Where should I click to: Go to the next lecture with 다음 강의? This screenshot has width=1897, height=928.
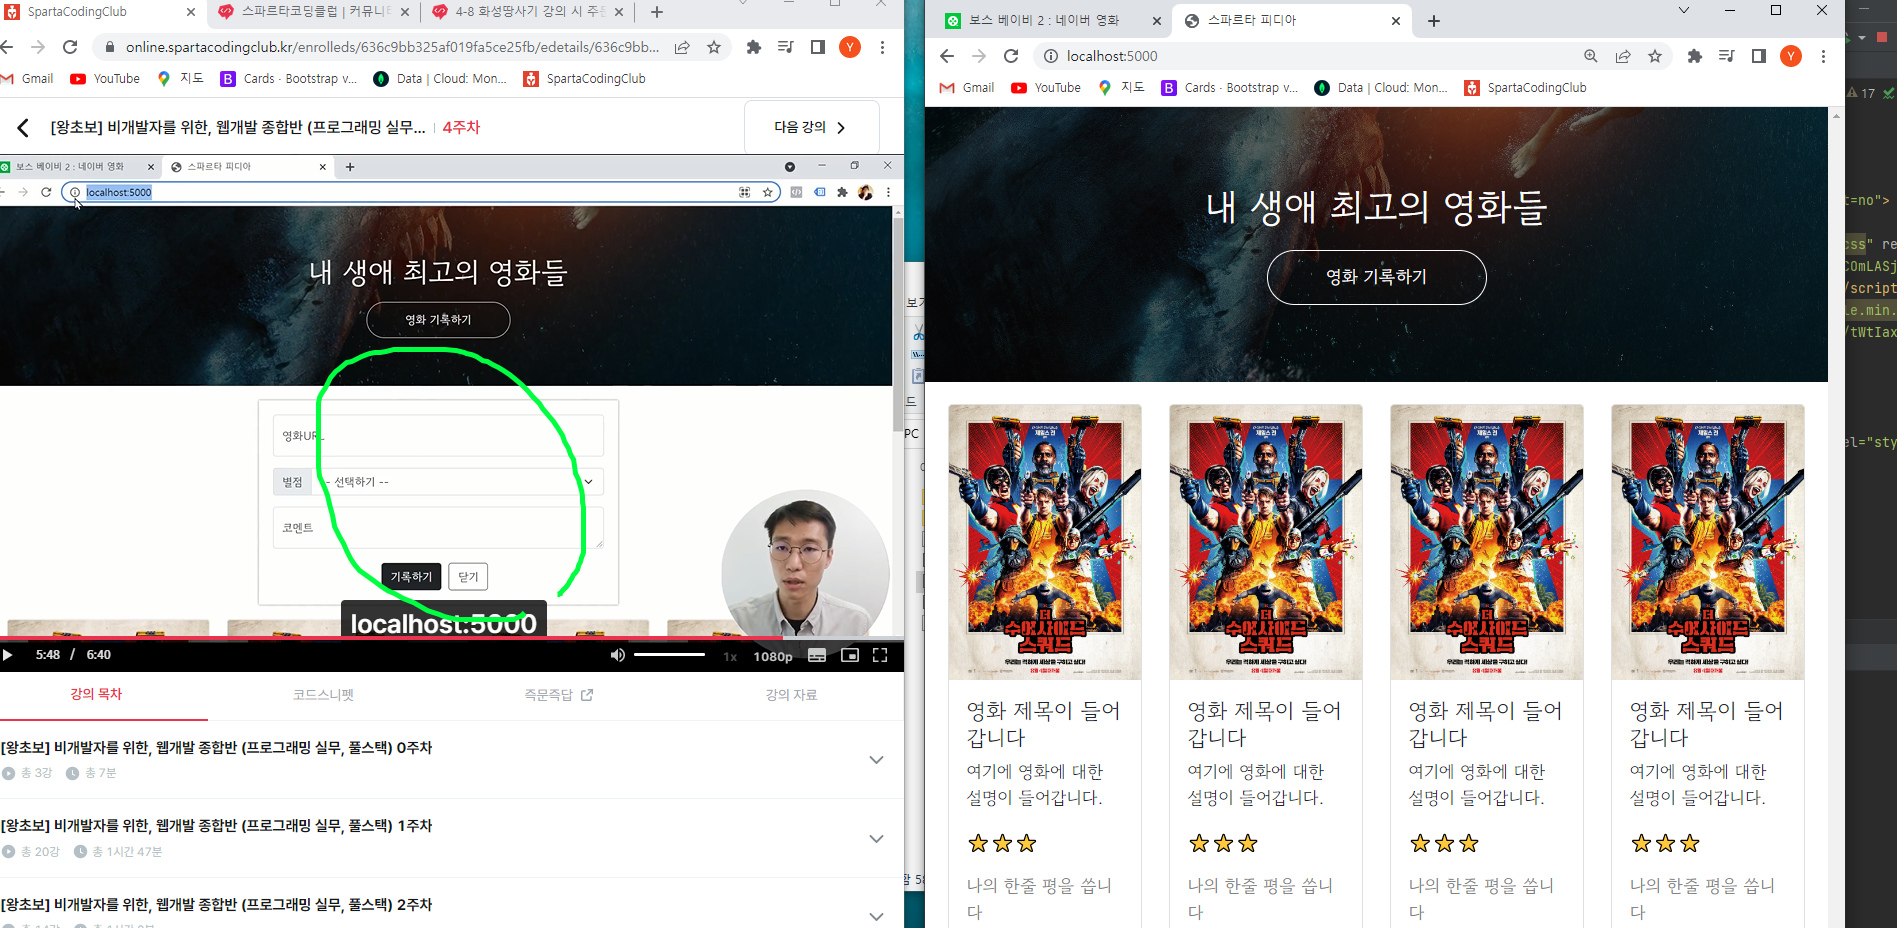click(x=811, y=127)
